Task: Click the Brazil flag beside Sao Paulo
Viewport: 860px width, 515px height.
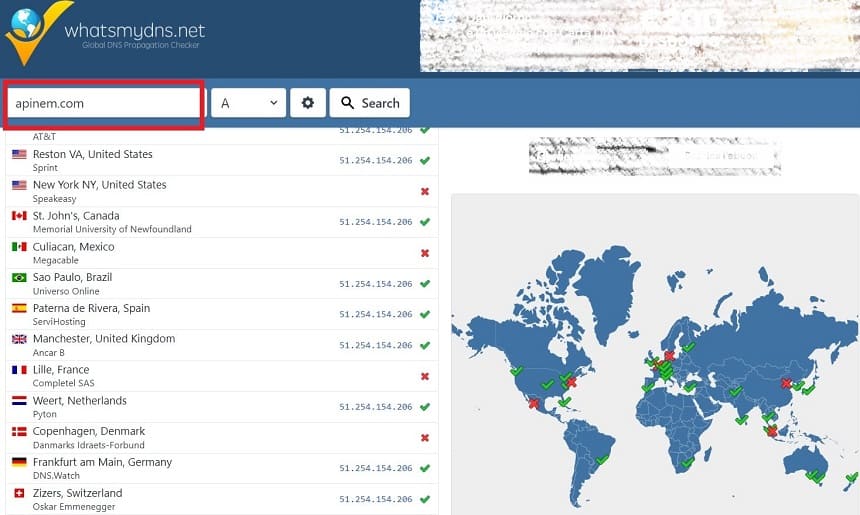Action: 19,278
